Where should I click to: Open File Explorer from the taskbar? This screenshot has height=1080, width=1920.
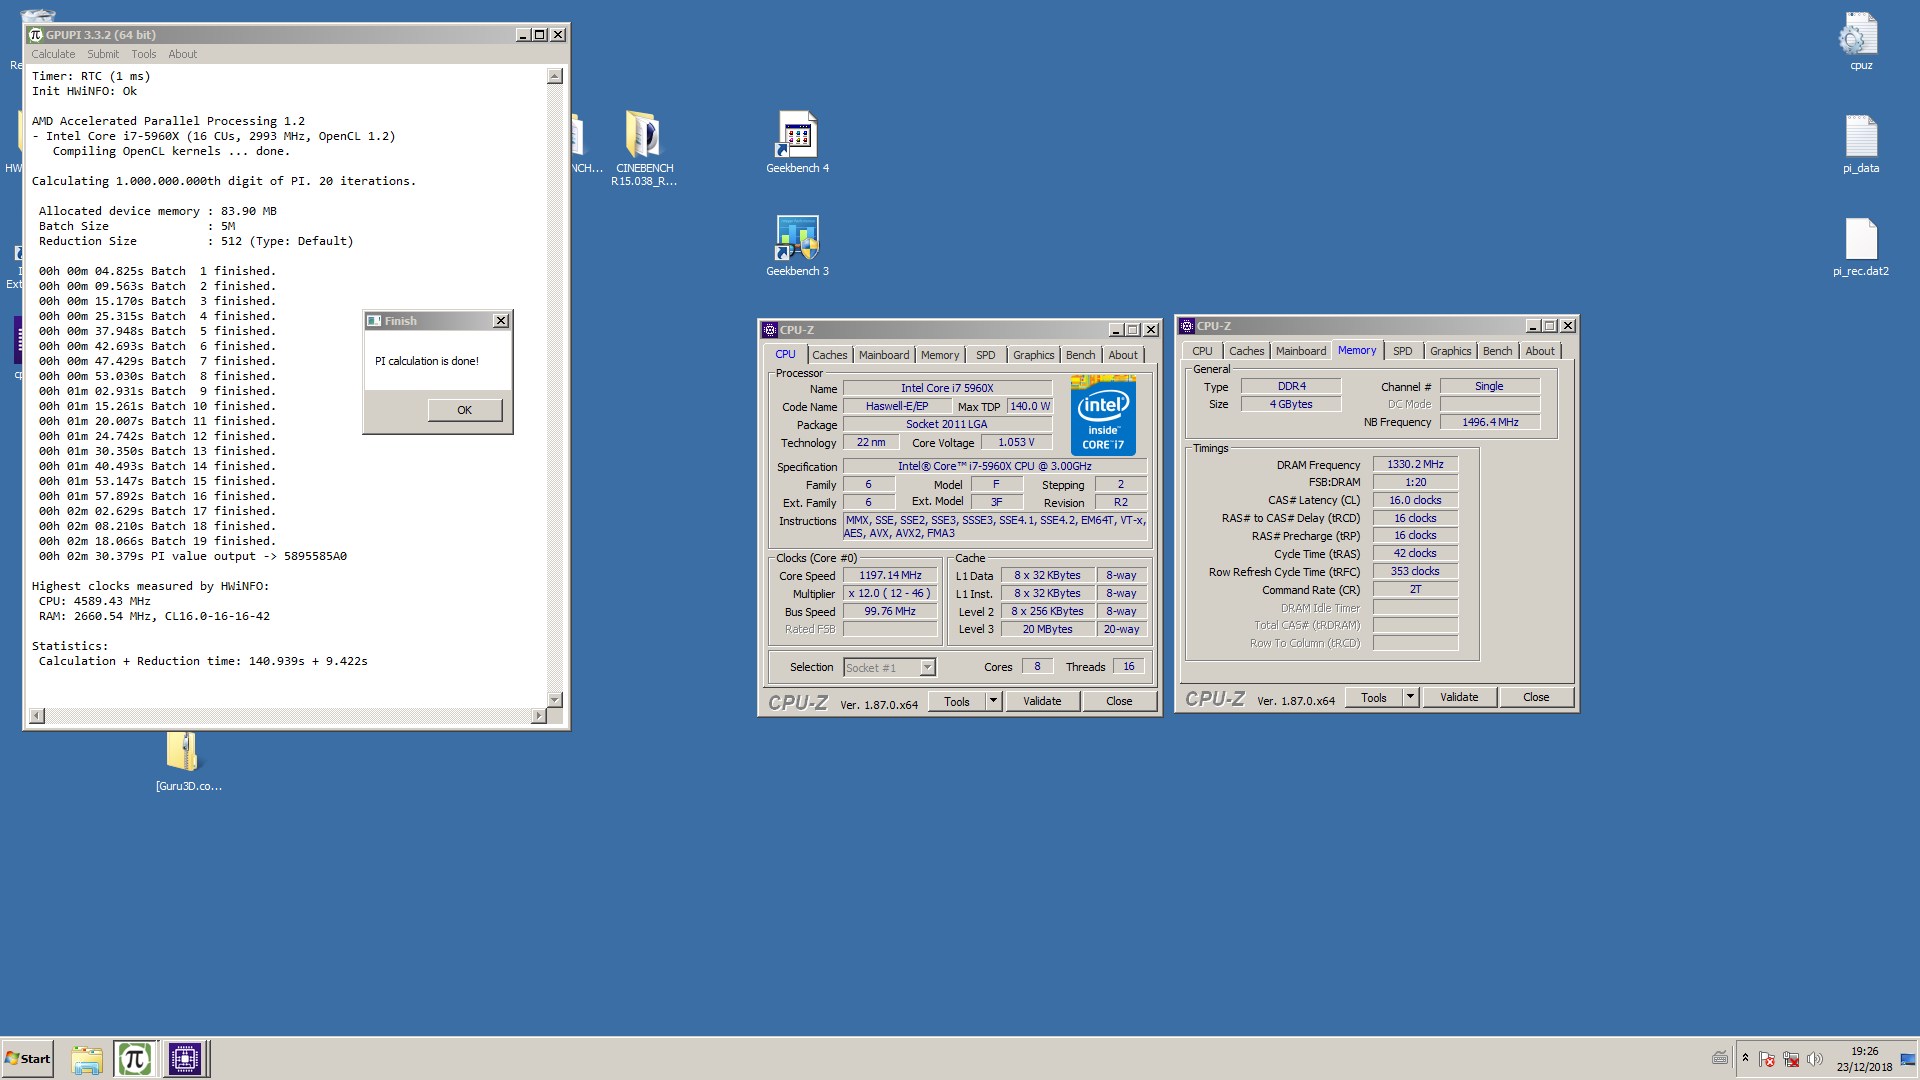[87, 1058]
